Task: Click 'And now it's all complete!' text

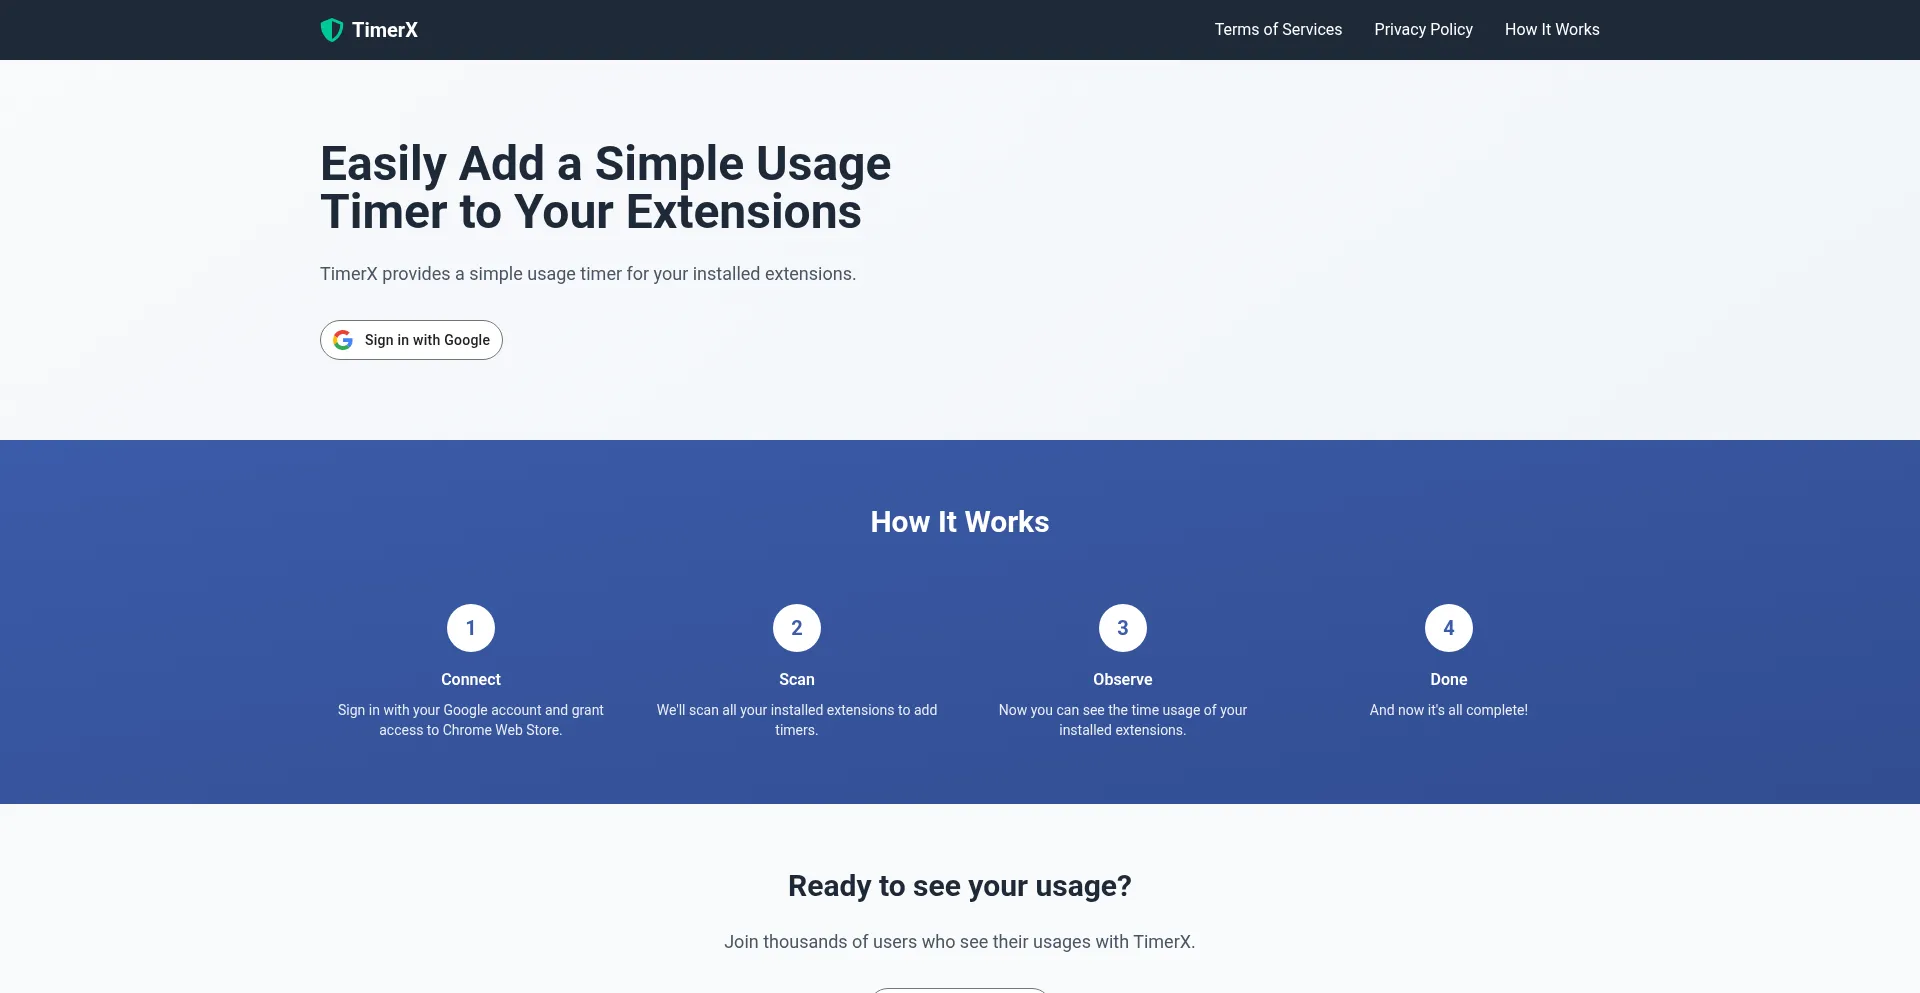Action: point(1449,710)
